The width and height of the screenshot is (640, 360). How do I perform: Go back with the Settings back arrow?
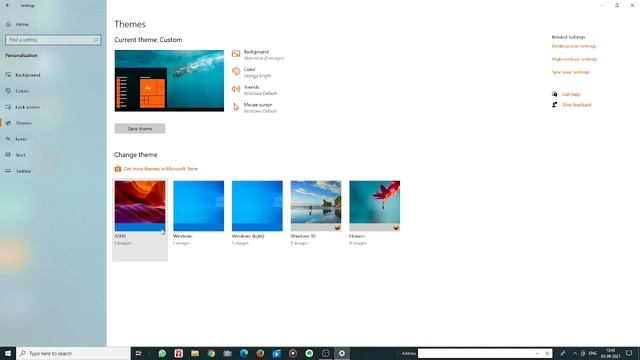point(8,5)
